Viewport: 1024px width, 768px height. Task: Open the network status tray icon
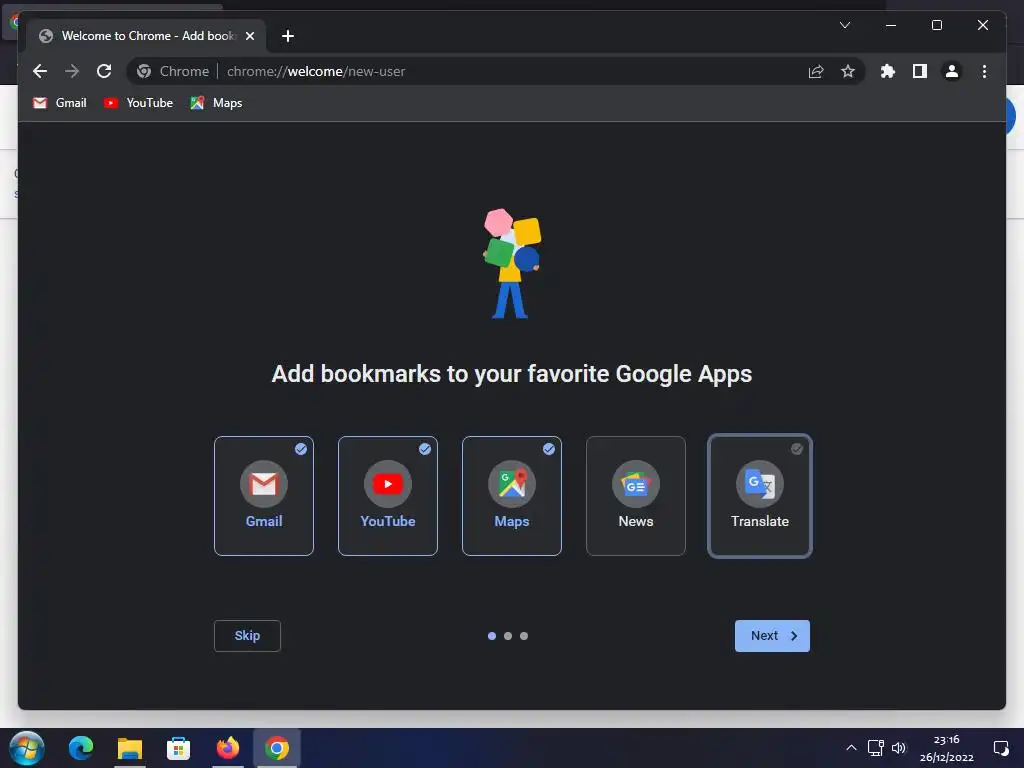[876, 748]
